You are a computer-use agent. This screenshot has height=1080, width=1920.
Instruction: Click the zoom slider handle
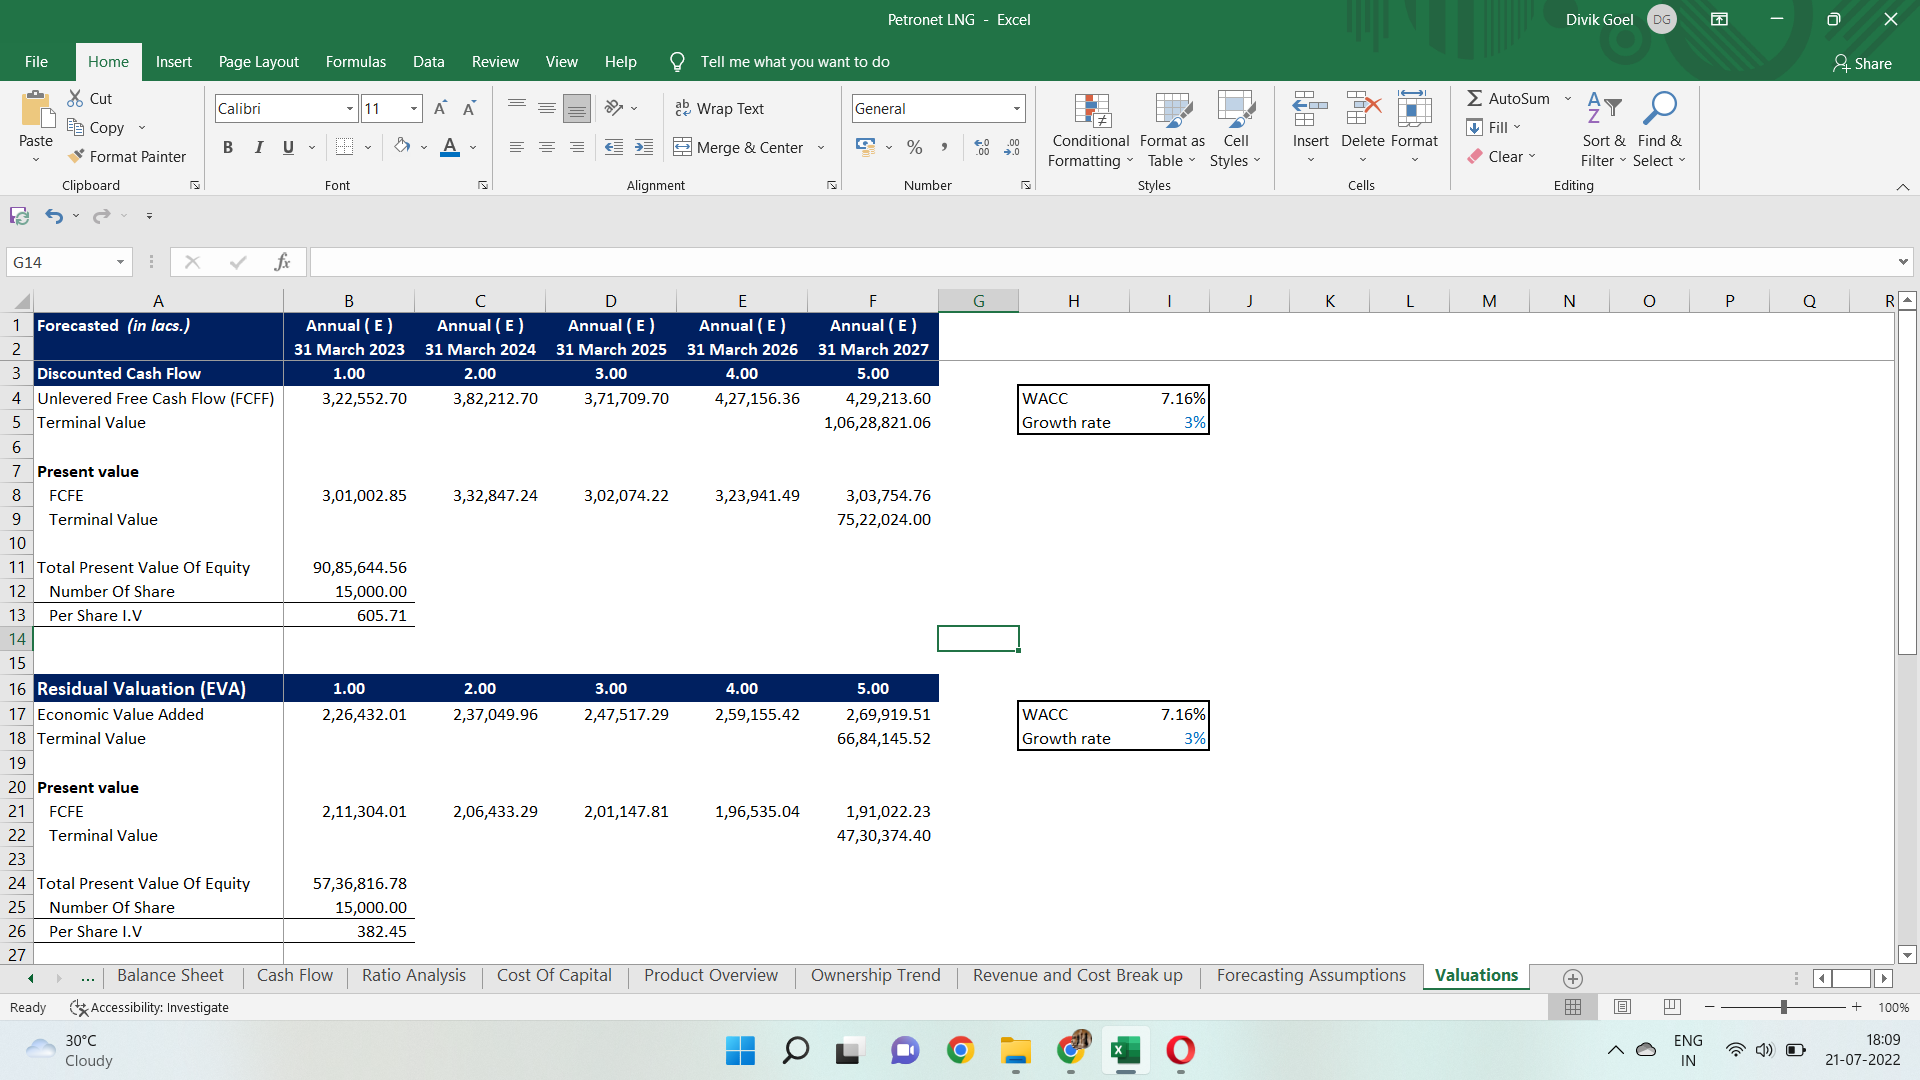coord(1783,1007)
